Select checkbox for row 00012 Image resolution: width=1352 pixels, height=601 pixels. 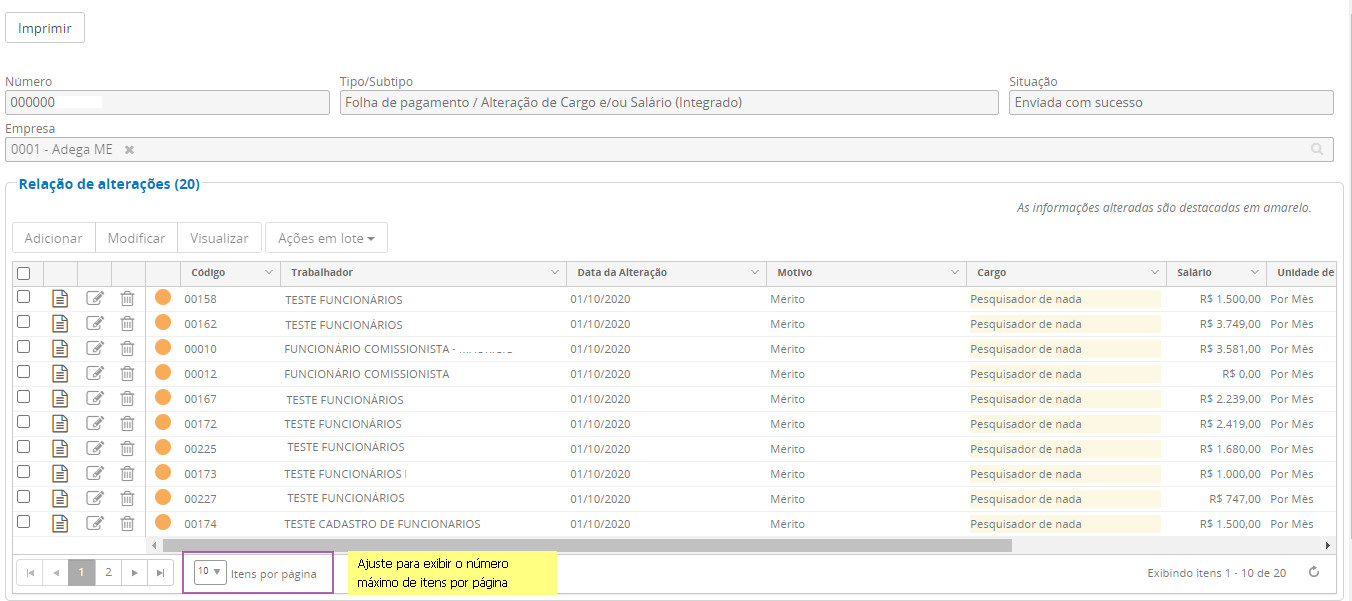point(24,371)
